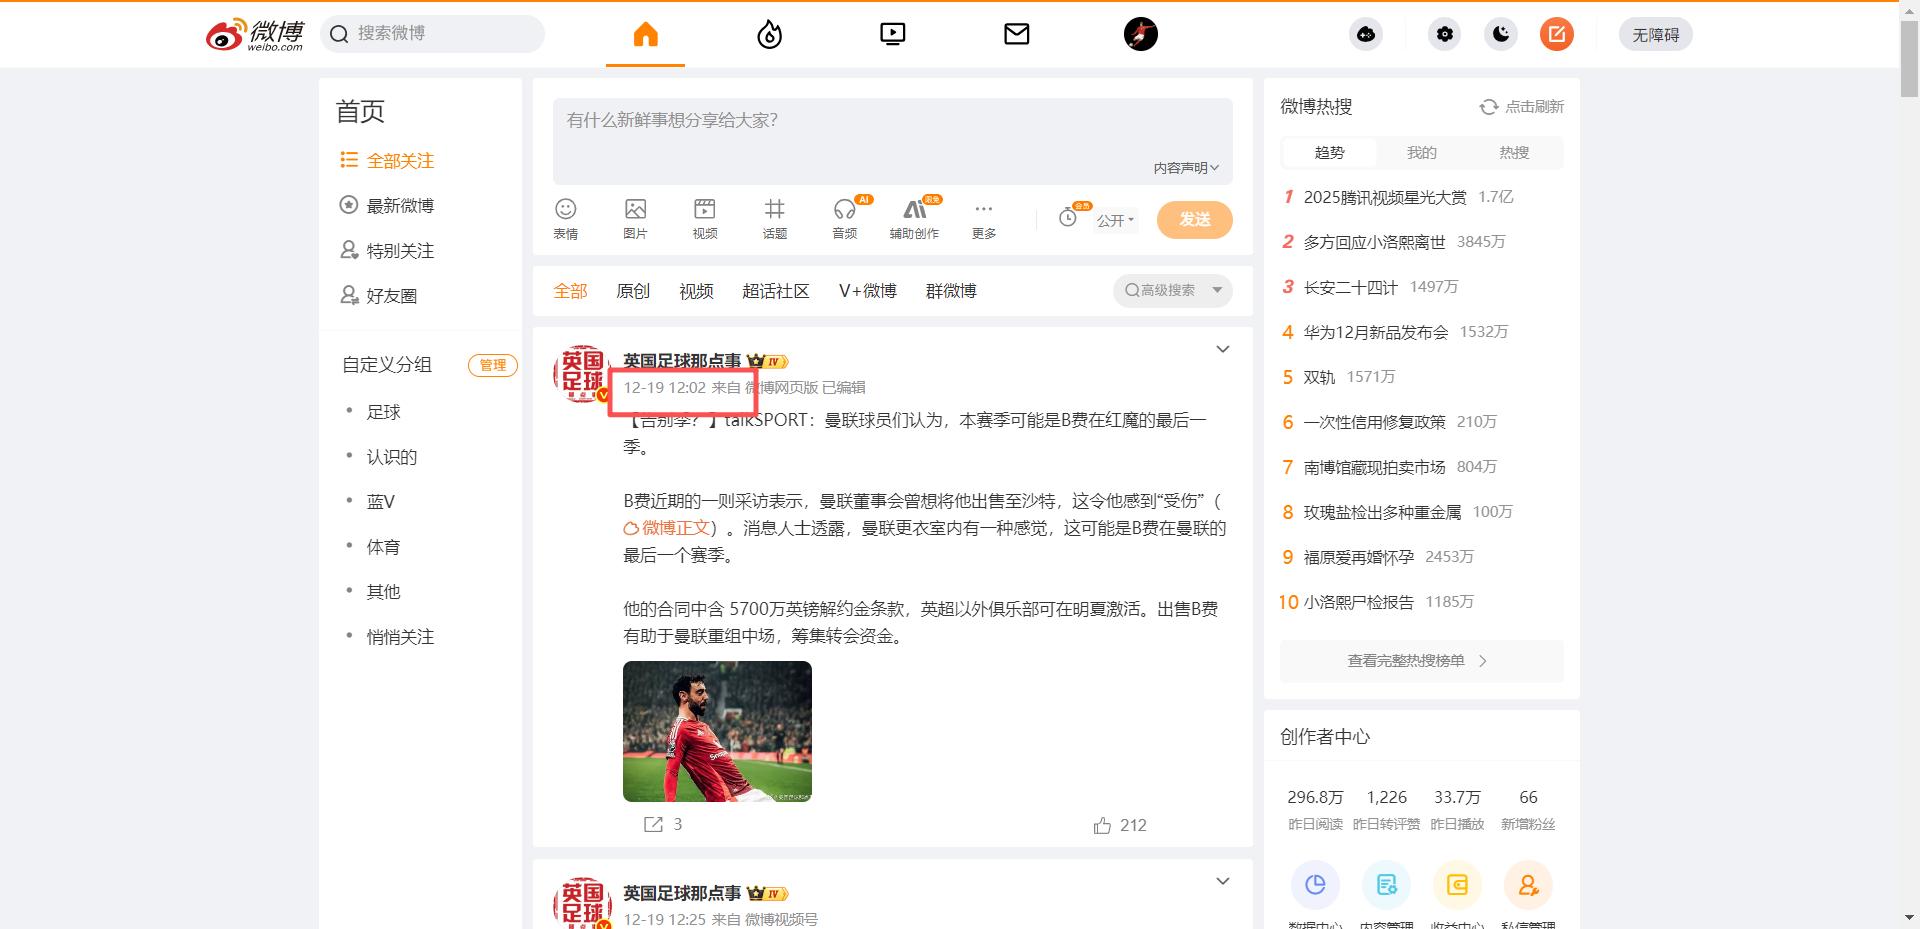Open the 音频 audio tool

(843, 218)
